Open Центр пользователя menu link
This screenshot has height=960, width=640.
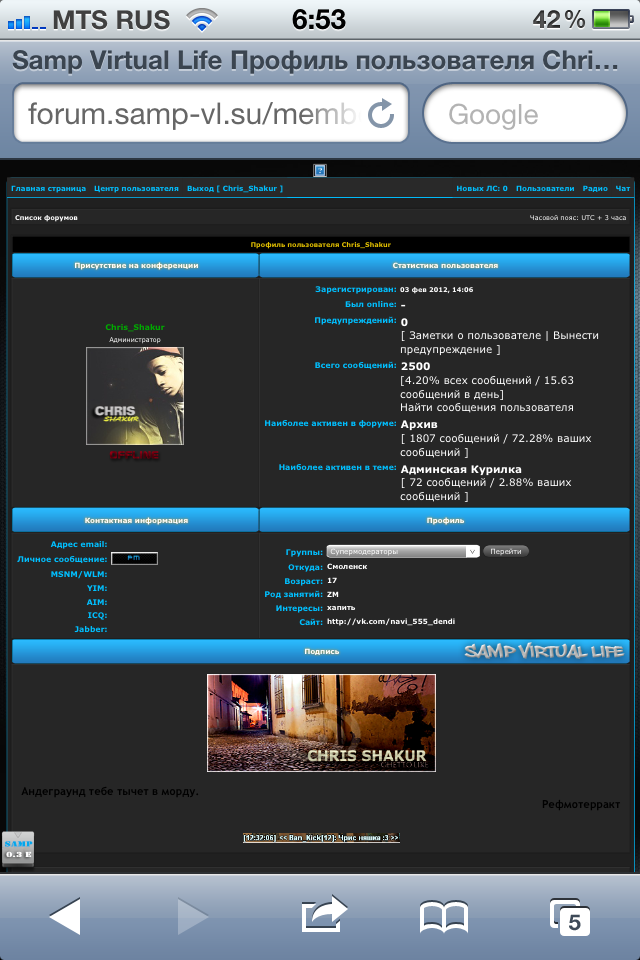[136, 189]
